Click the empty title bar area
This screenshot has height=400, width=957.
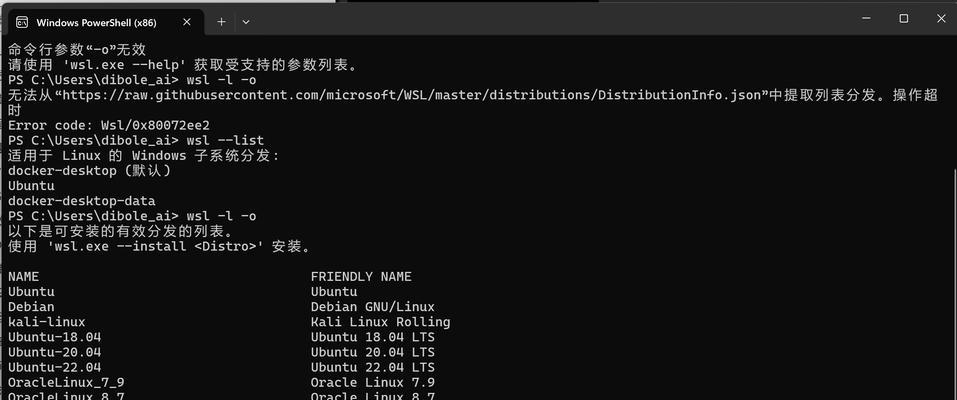[549, 20]
